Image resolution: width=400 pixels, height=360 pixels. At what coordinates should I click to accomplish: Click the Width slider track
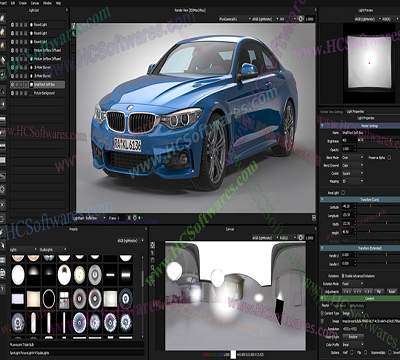point(379,224)
